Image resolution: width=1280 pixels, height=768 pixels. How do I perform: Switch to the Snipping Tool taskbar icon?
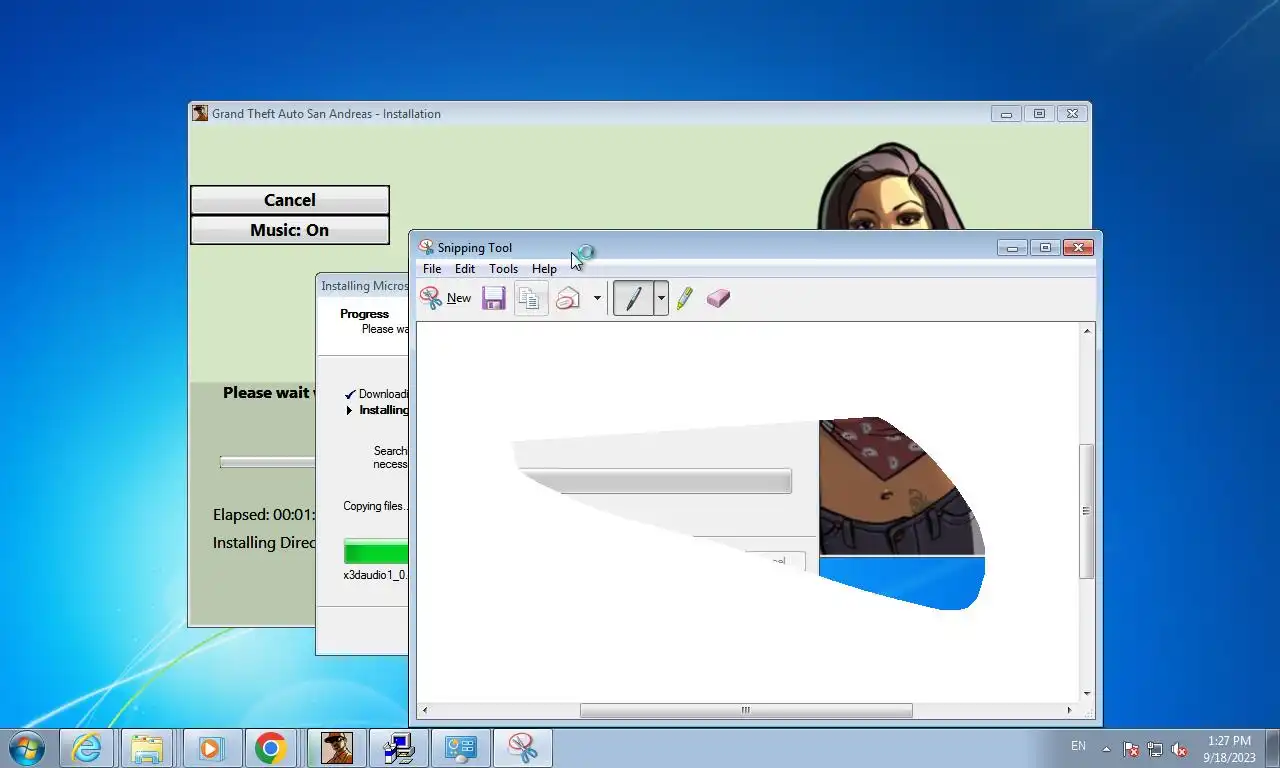click(523, 748)
